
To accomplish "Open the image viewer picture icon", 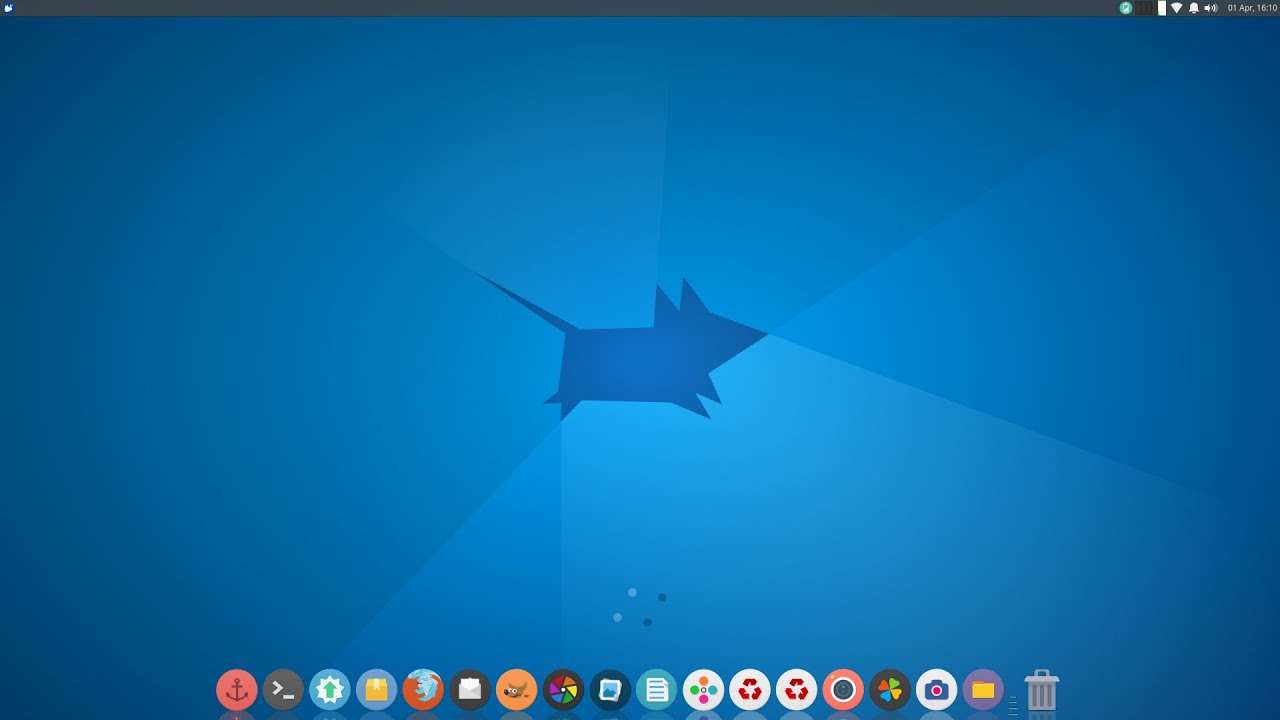I will click(x=610, y=690).
